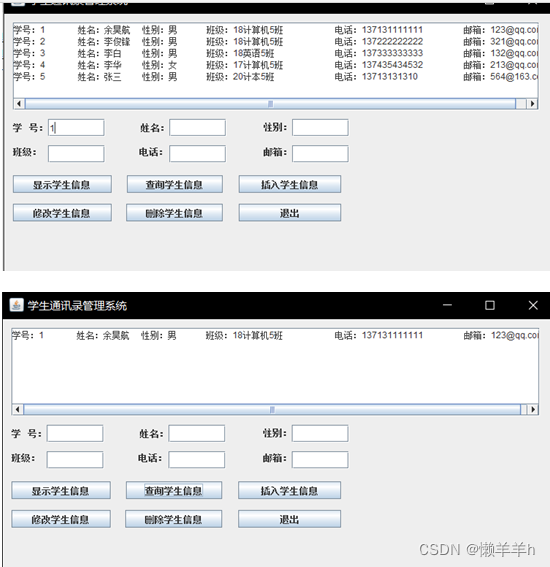The height and width of the screenshot is (567, 550).
Task: Select name 李华 in upper window list
Action: coord(112,65)
